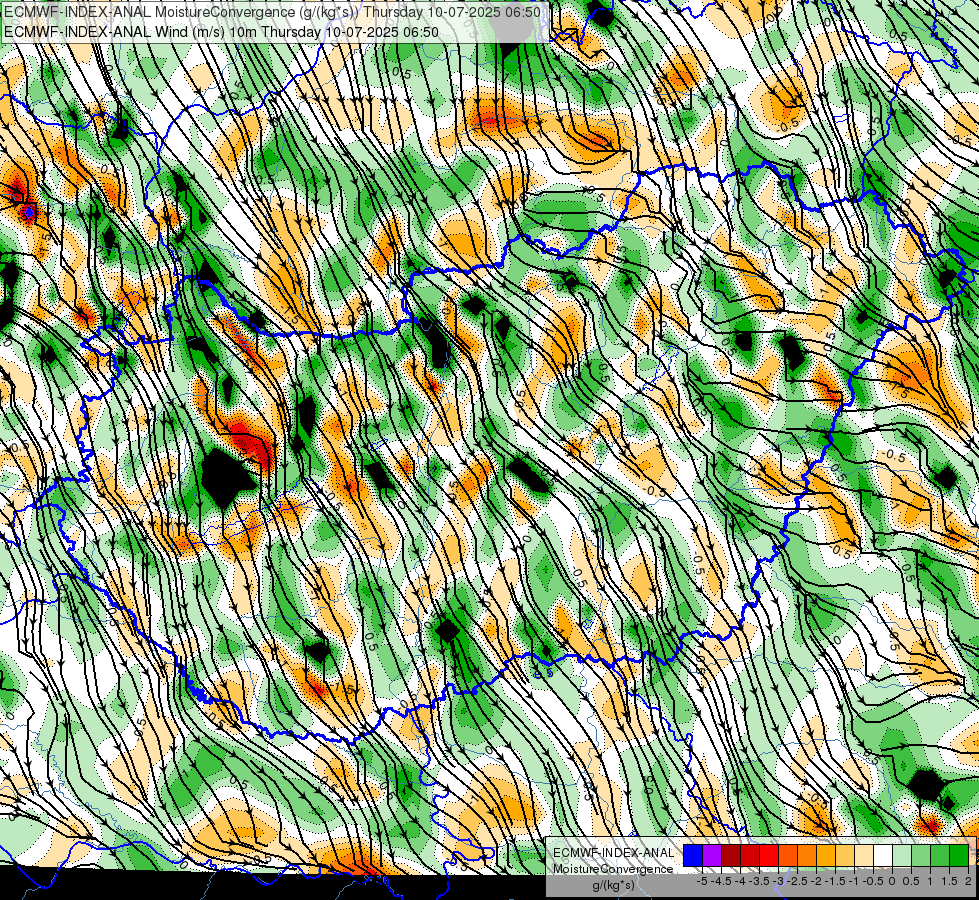Select the pale peach swatch between -1 and -0.5

(863, 855)
